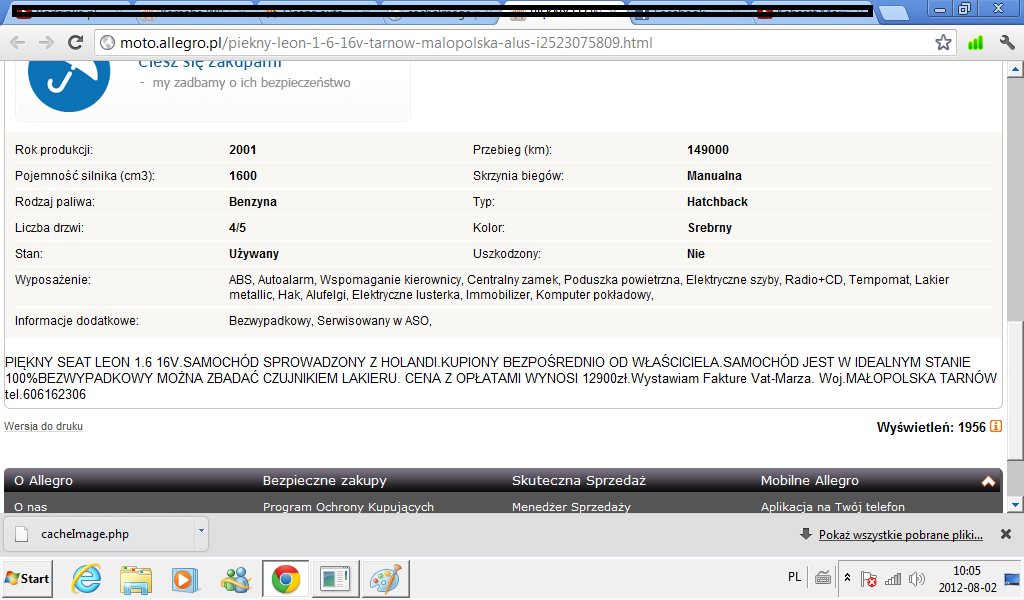Viewport: 1024px width, 600px height.
Task: Click the browser Forward arrow
Action: click(x=46, y=43)
